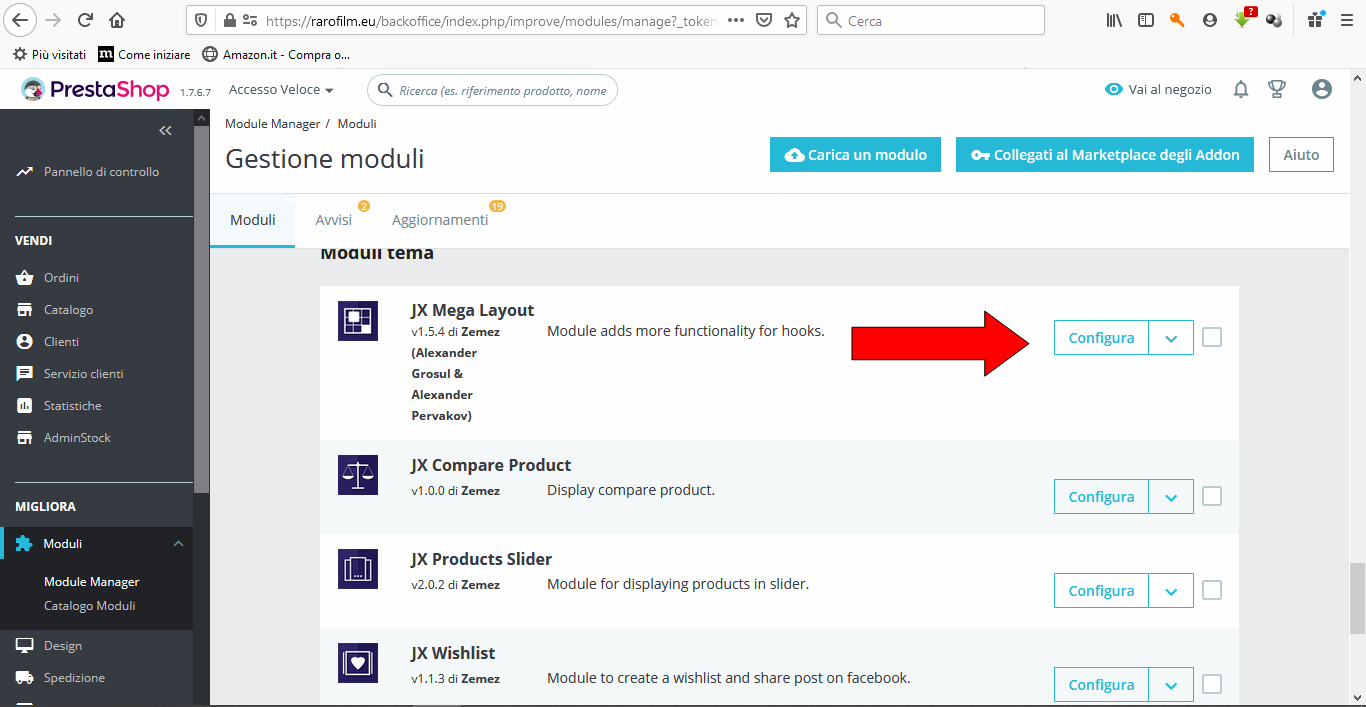Select the JX Products Slider checkbox
The height and width of the screenshot is (707, 1366).
point(1212,590)
